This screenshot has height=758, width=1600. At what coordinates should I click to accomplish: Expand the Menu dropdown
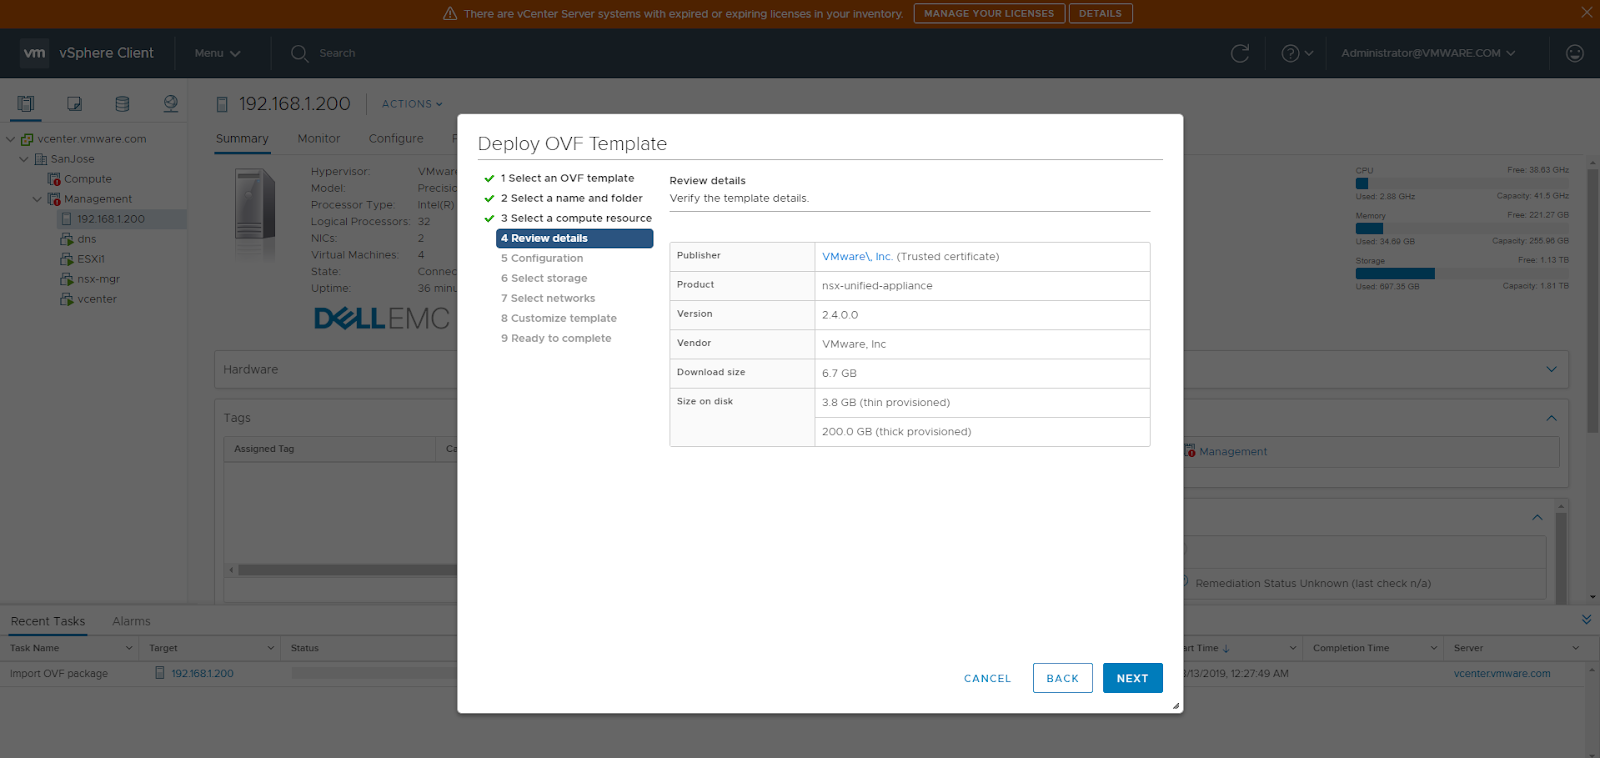click(217, 54)
